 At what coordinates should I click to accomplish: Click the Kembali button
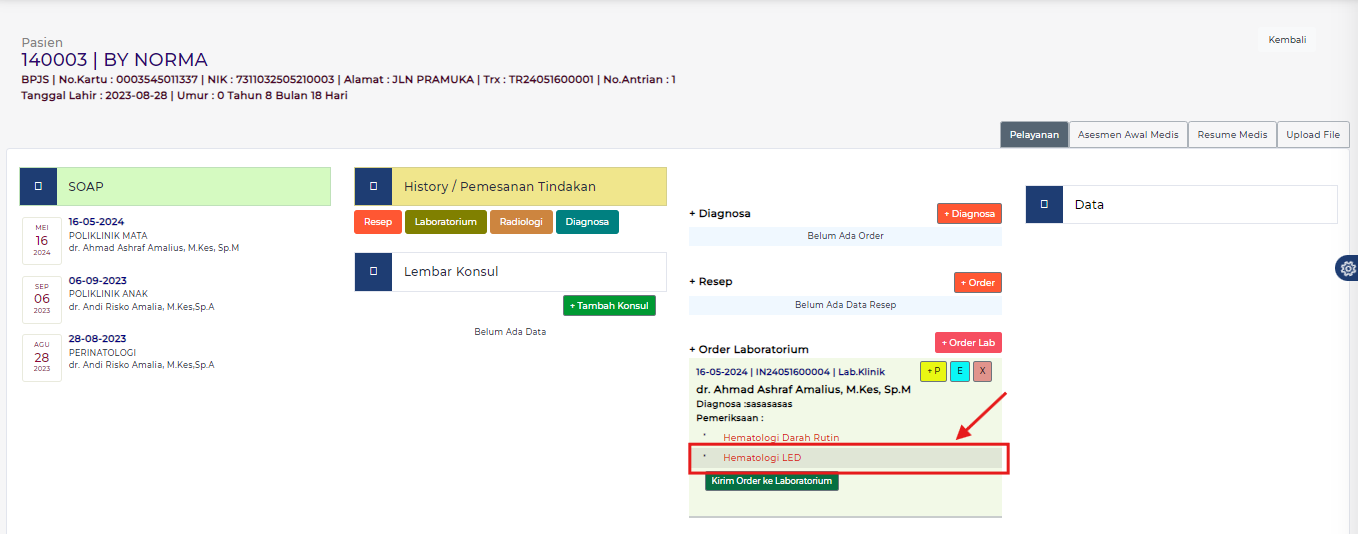click(1287, 40)
